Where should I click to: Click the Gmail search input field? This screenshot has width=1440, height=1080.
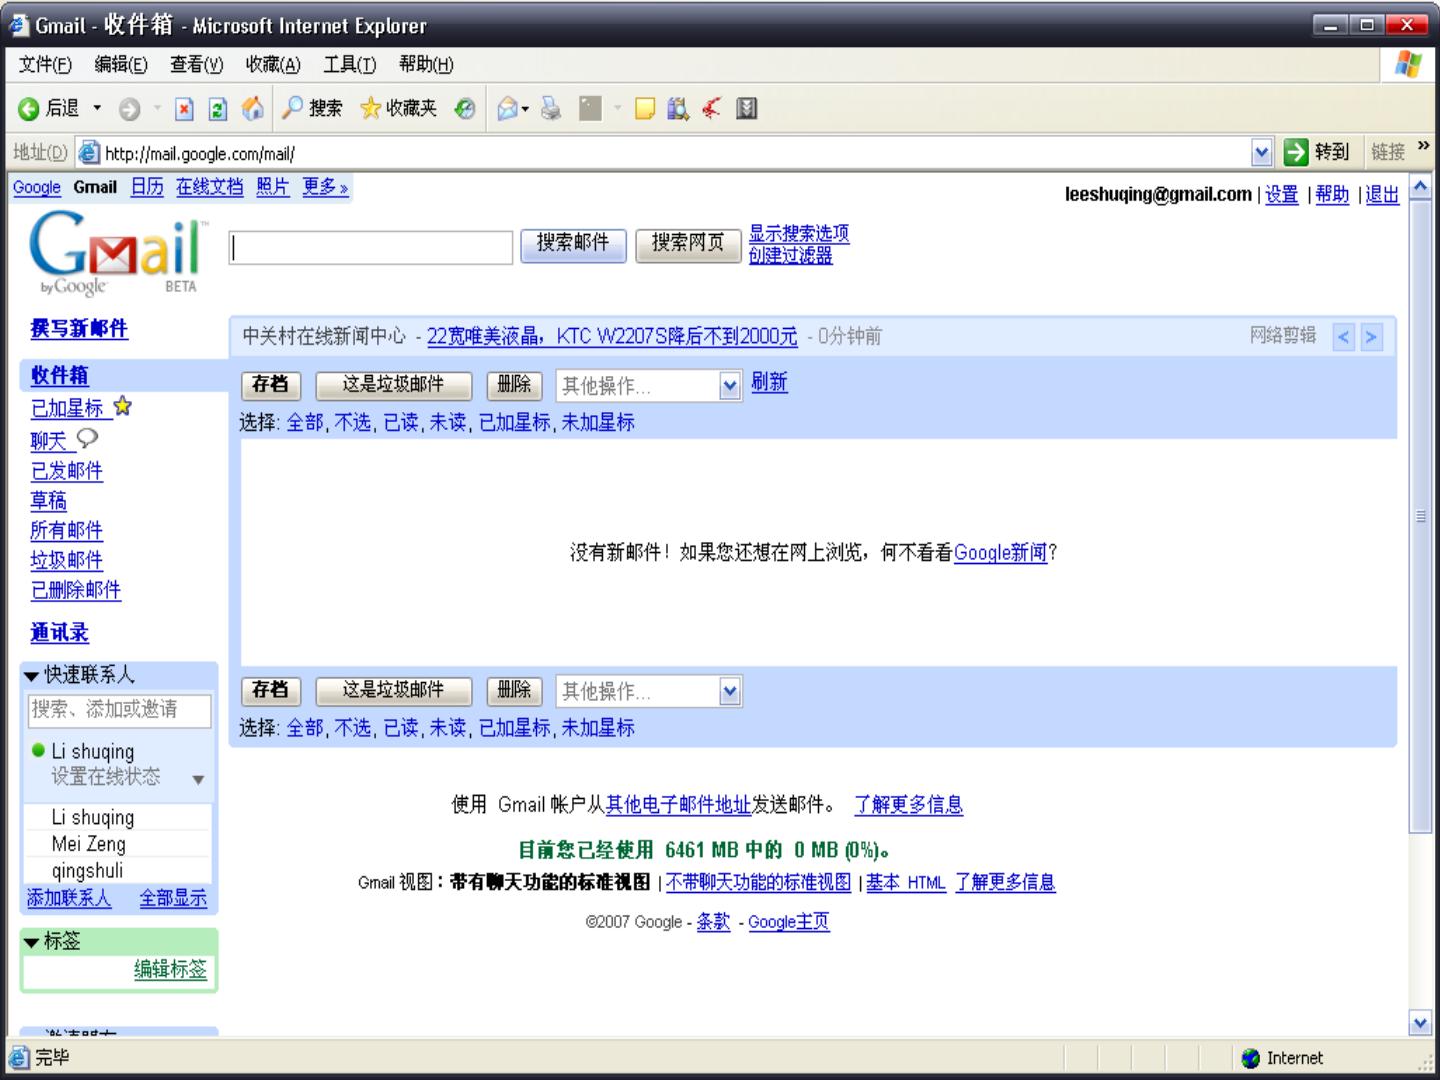[371, 248]
